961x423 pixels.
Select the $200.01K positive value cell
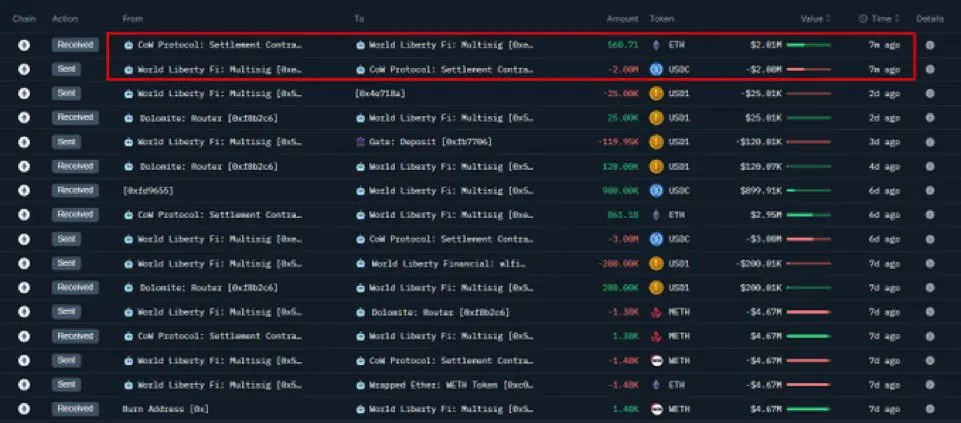761,288
